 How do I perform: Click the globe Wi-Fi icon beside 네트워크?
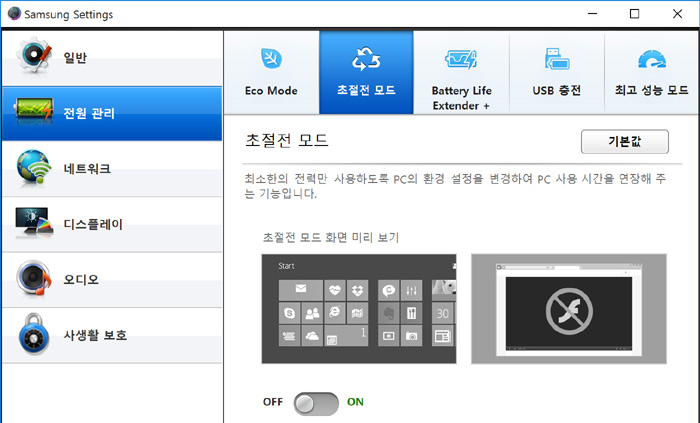click(34, 167)
